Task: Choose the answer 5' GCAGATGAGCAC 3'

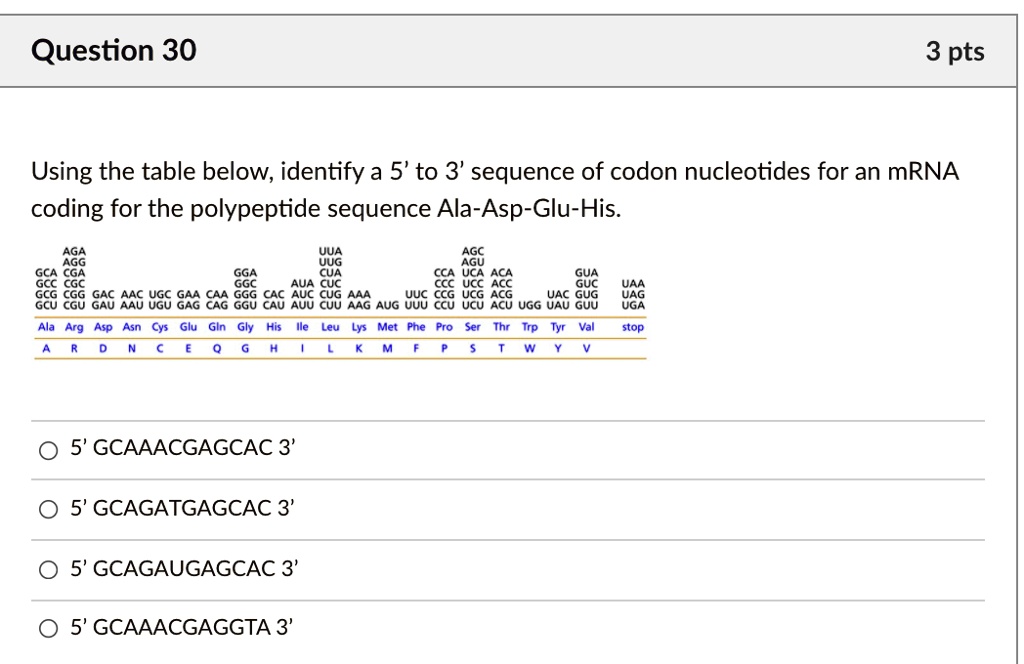Action: point(47,508)
